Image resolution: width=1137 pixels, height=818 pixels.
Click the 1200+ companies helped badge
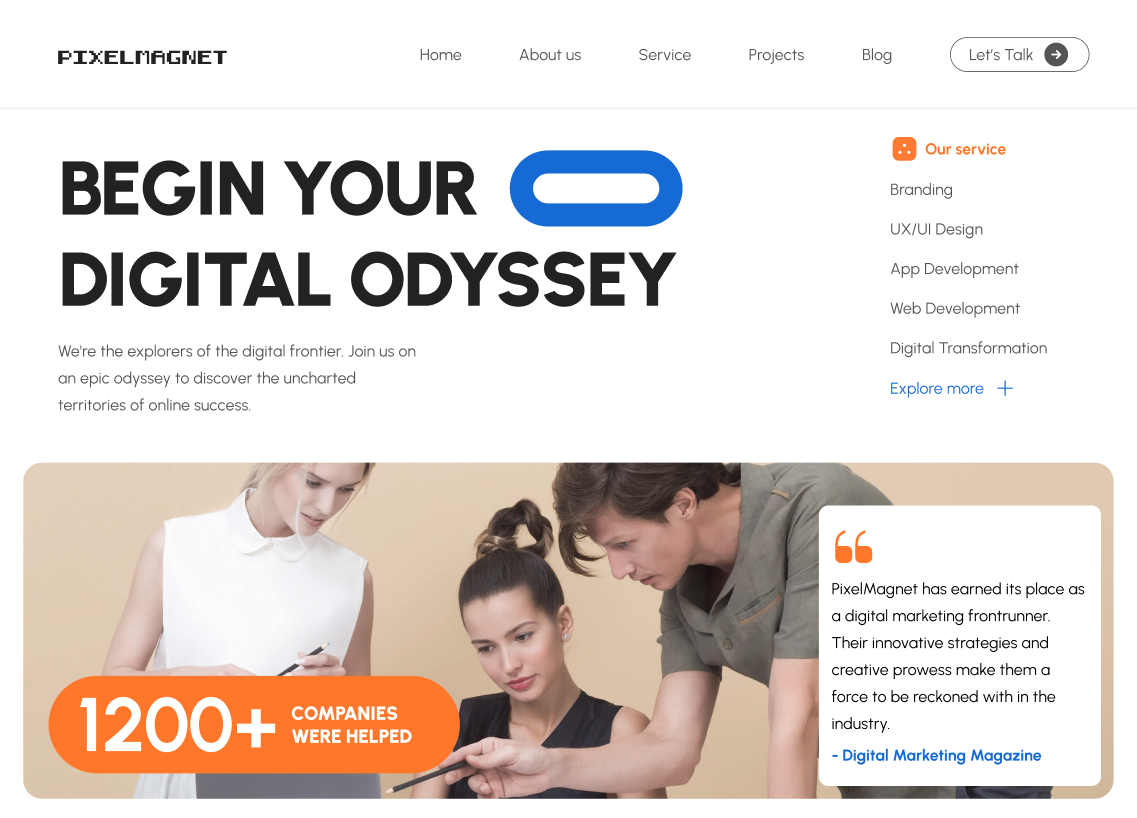pyautogui.click(x=254, y=724)
